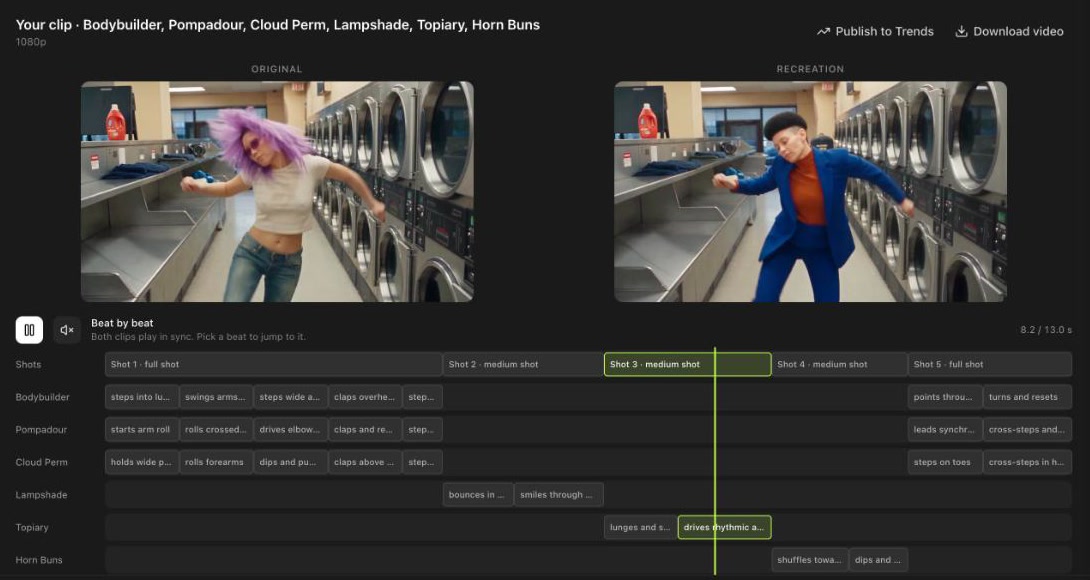Select Lampshade beat 'bounces in ...'
This screenshot has width=1090, height=580.
tap(478, 495)
